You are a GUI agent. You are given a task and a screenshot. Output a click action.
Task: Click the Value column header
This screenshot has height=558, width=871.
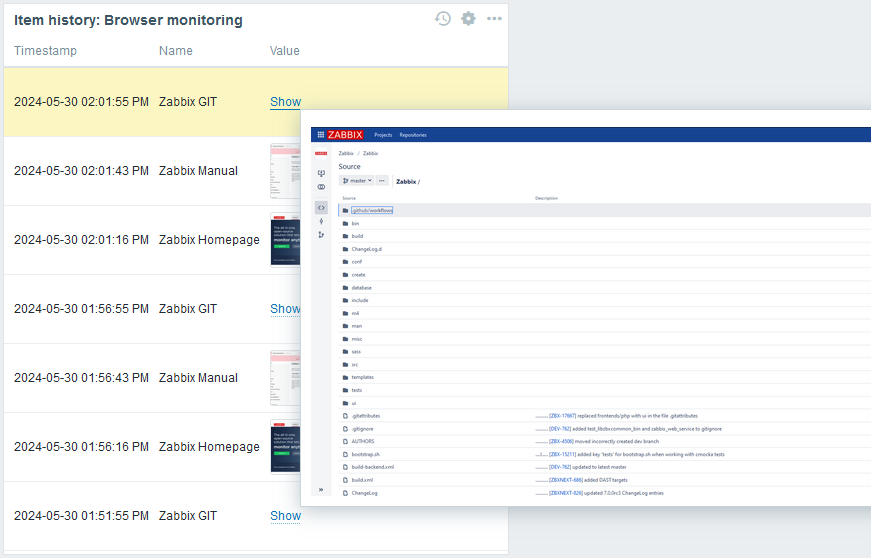pyautogui.click(x=284, y=51)
